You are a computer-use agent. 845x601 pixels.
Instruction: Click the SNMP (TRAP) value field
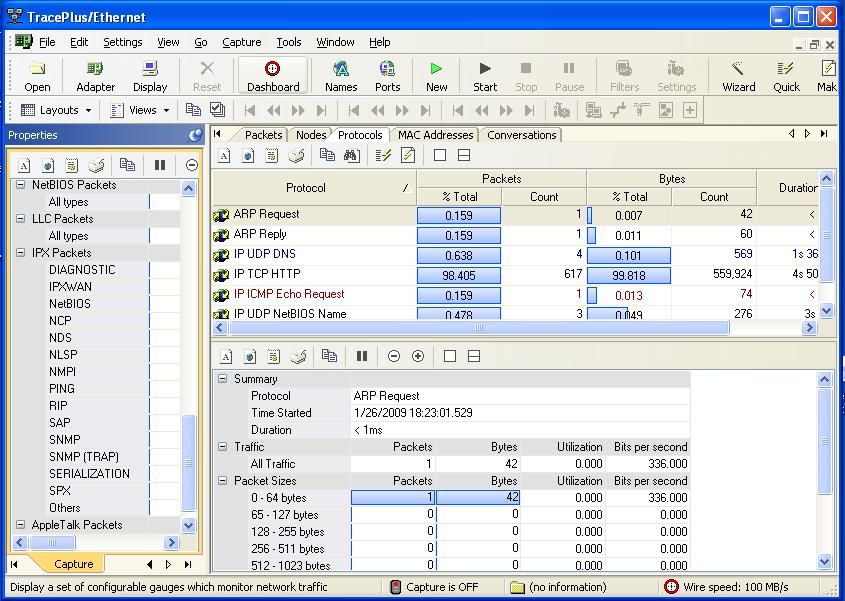(164, 457)
